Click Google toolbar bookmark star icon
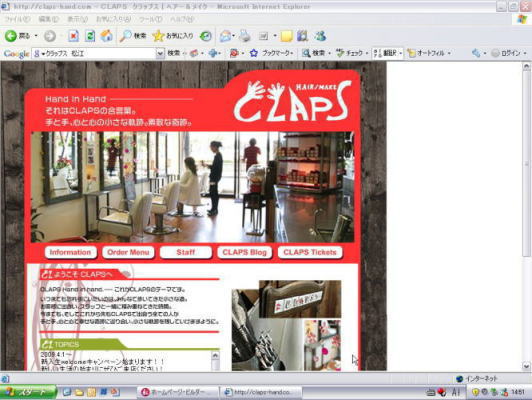This screenshot has width=532, height=400. (x=254, y=53)
